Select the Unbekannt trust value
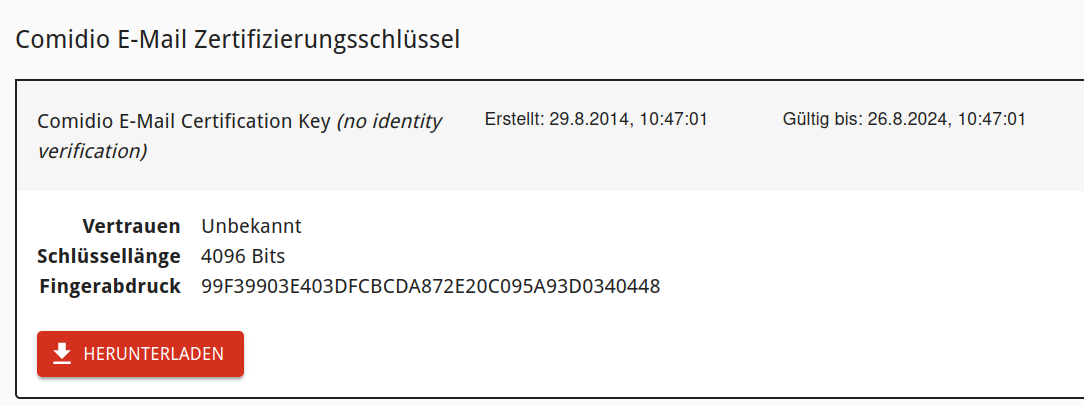 point(251,225)
